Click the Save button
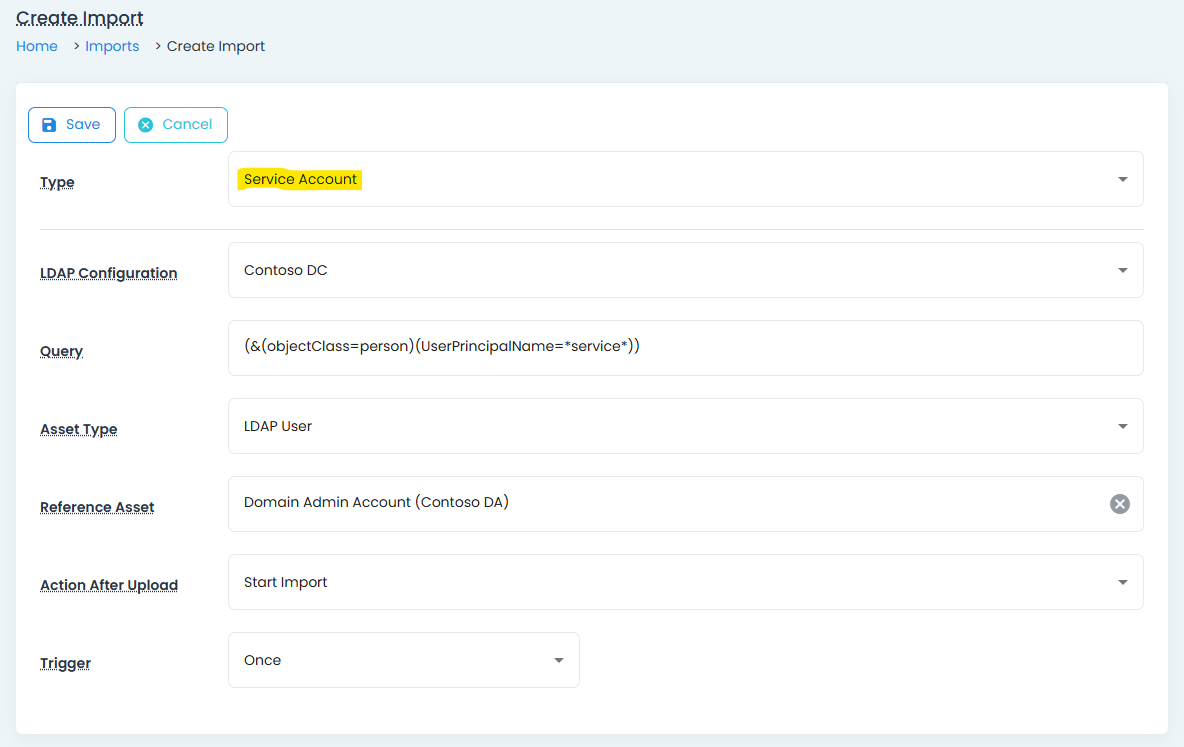Viewport: 1184px width, 747px height. (72, 125)
